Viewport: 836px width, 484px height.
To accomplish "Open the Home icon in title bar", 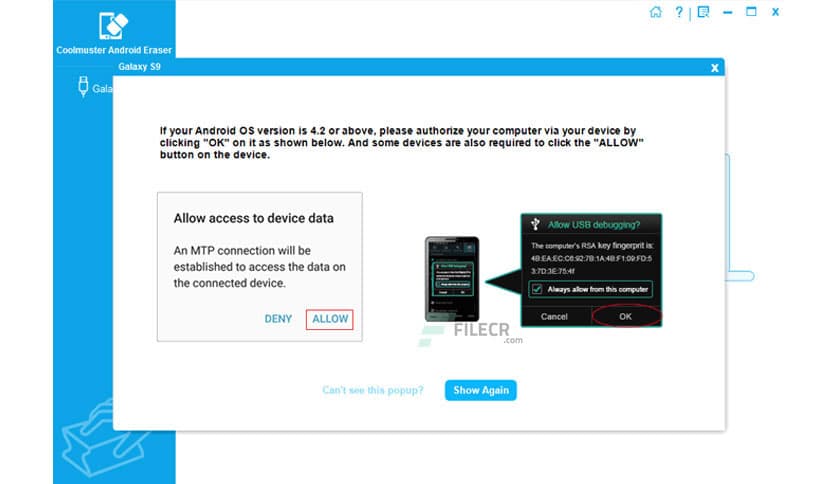I will (x=655, y=12).
